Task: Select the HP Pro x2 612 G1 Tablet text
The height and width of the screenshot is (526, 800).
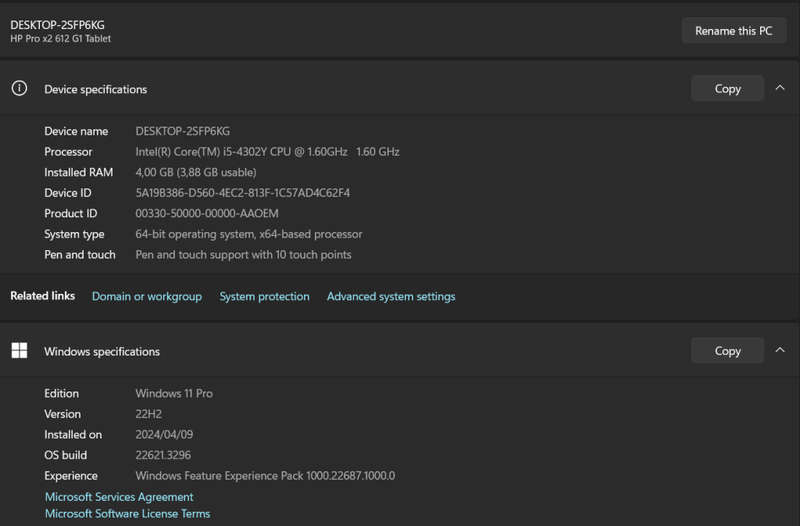Action: tap(60, 39)
